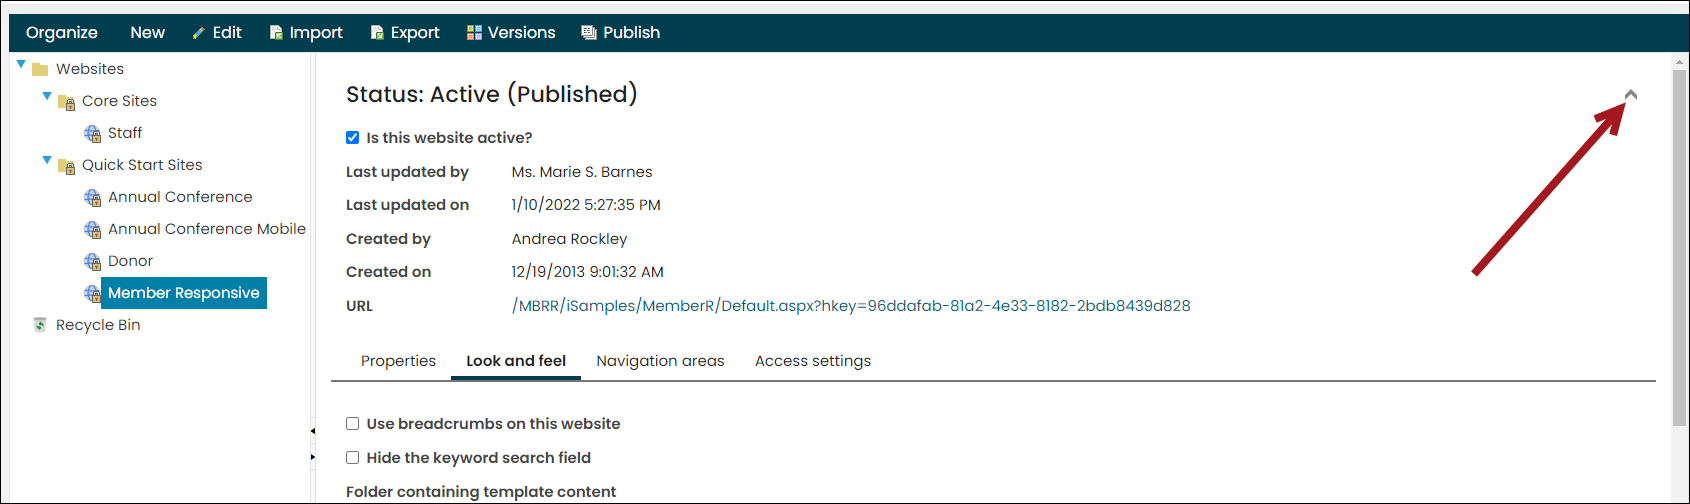Open the Versions grid icon
The image size is (1690, 504).
pyautogui.click(x=474, y=33)
